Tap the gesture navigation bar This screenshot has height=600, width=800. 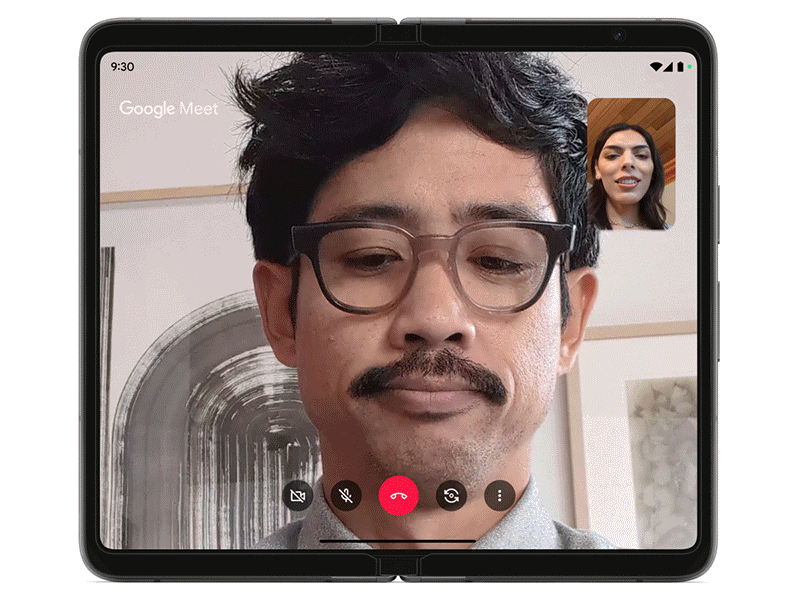click(400, 540)
